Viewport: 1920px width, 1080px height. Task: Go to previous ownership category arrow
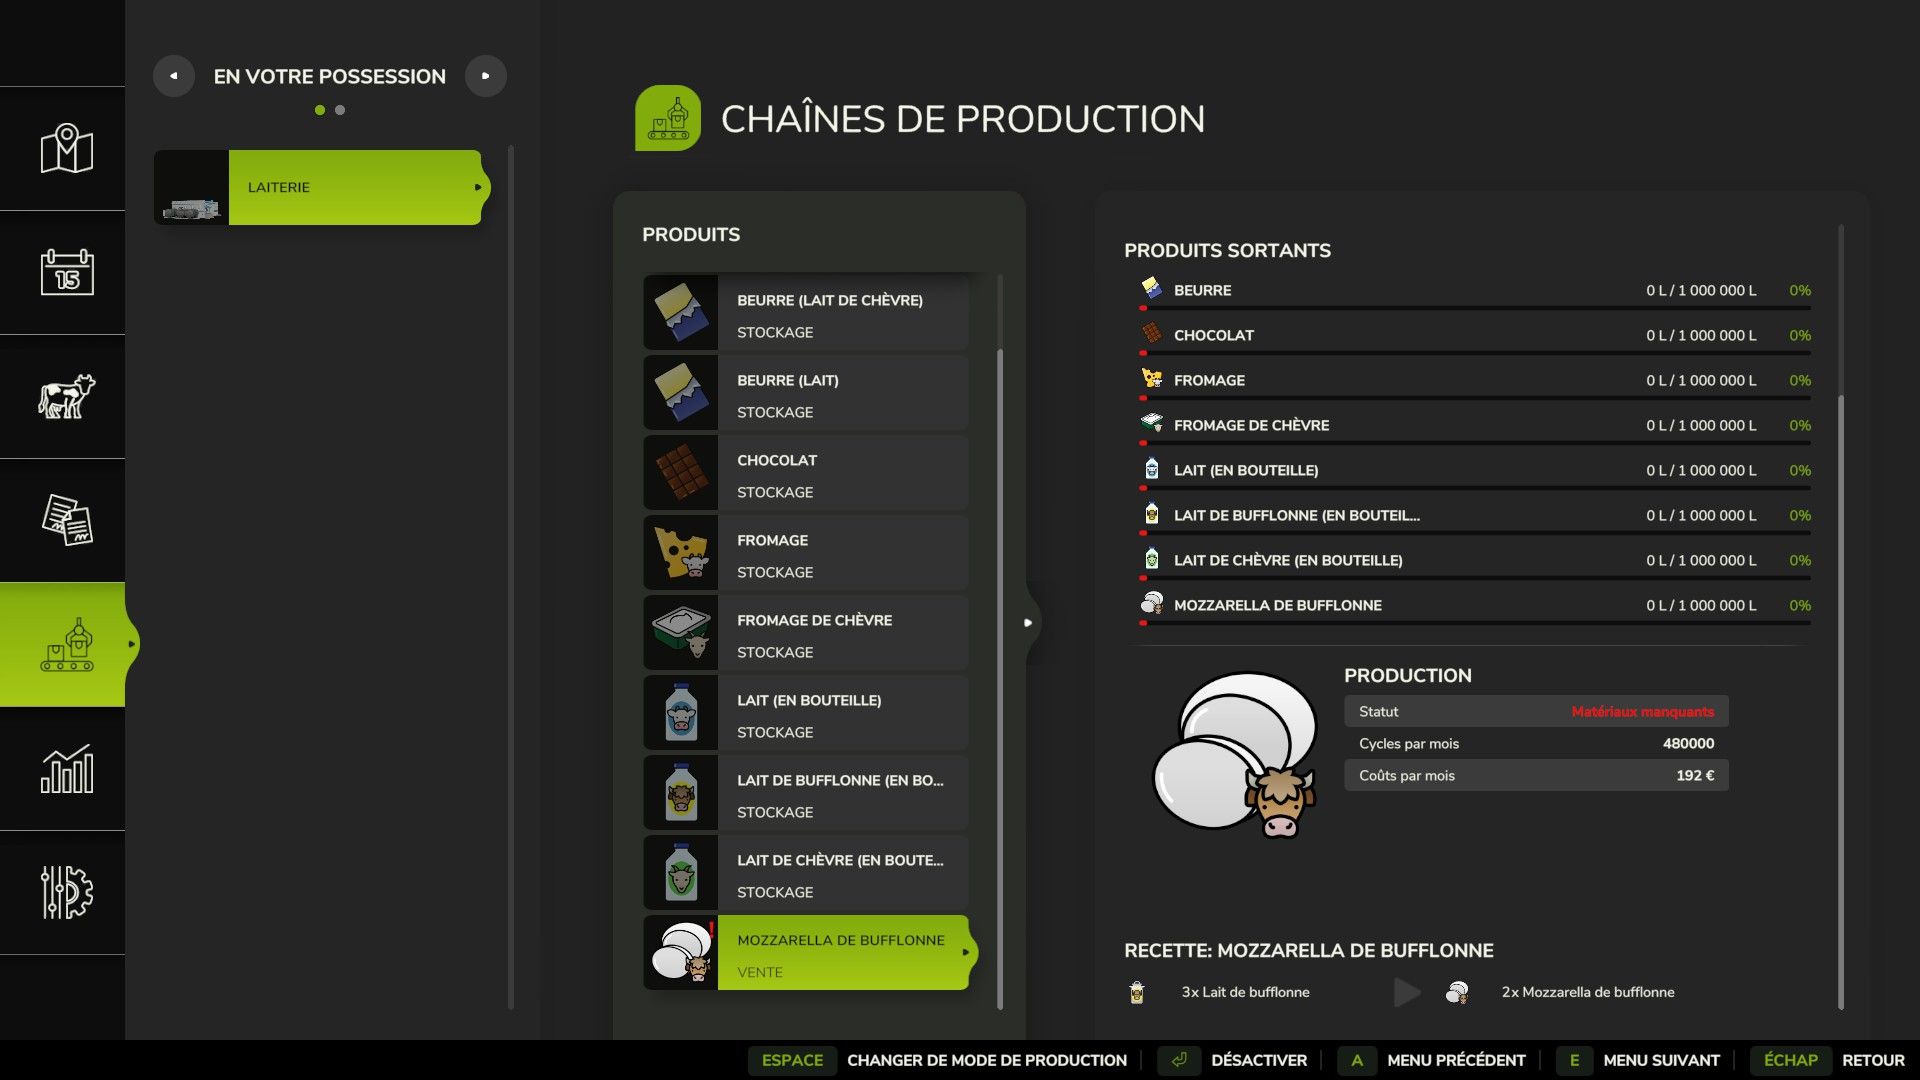pos(174,76)
